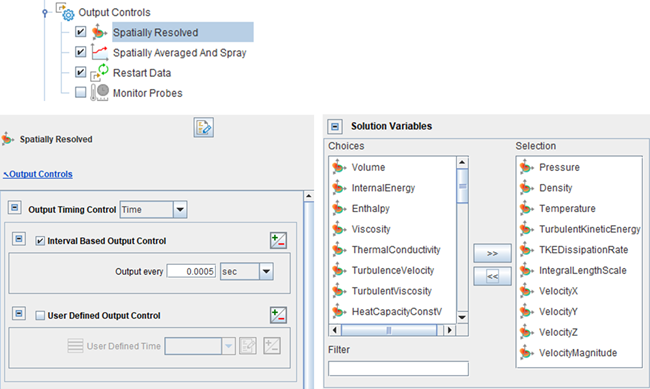Click the Monitor Probes thermometer icon

pos(99,92)
